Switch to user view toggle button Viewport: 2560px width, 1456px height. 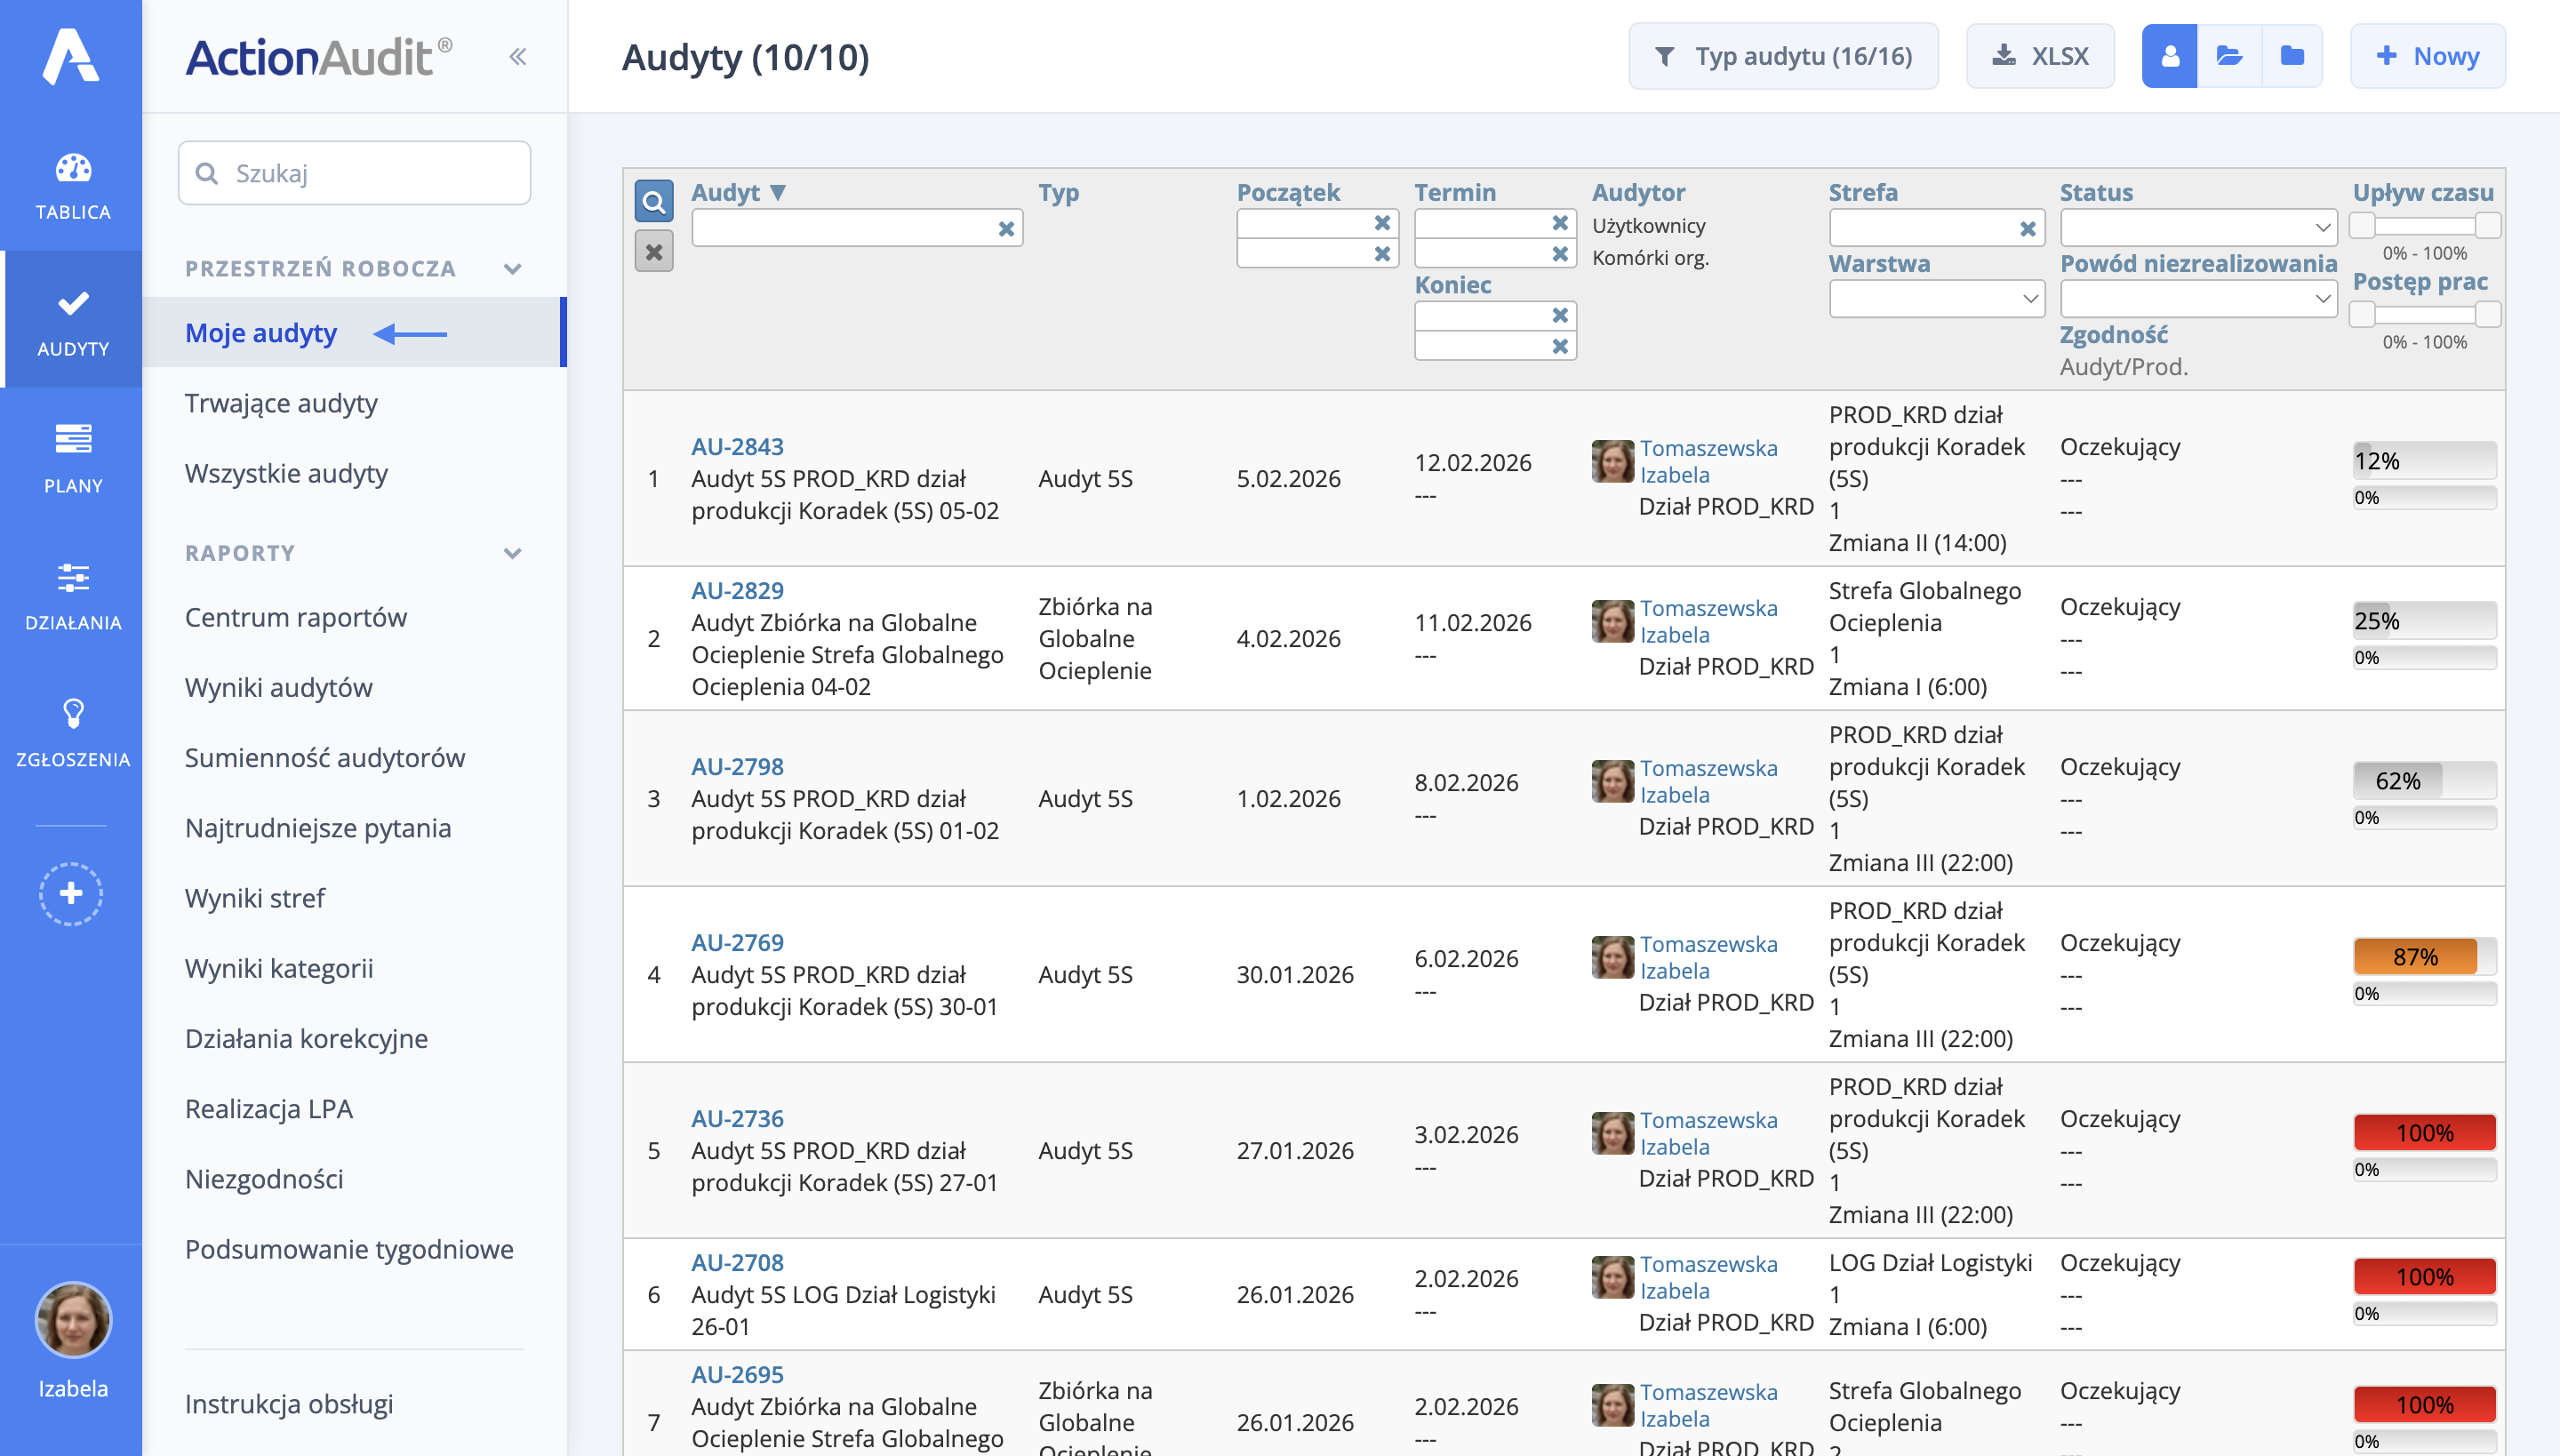pyautogui.click(x=2169, y=57)
